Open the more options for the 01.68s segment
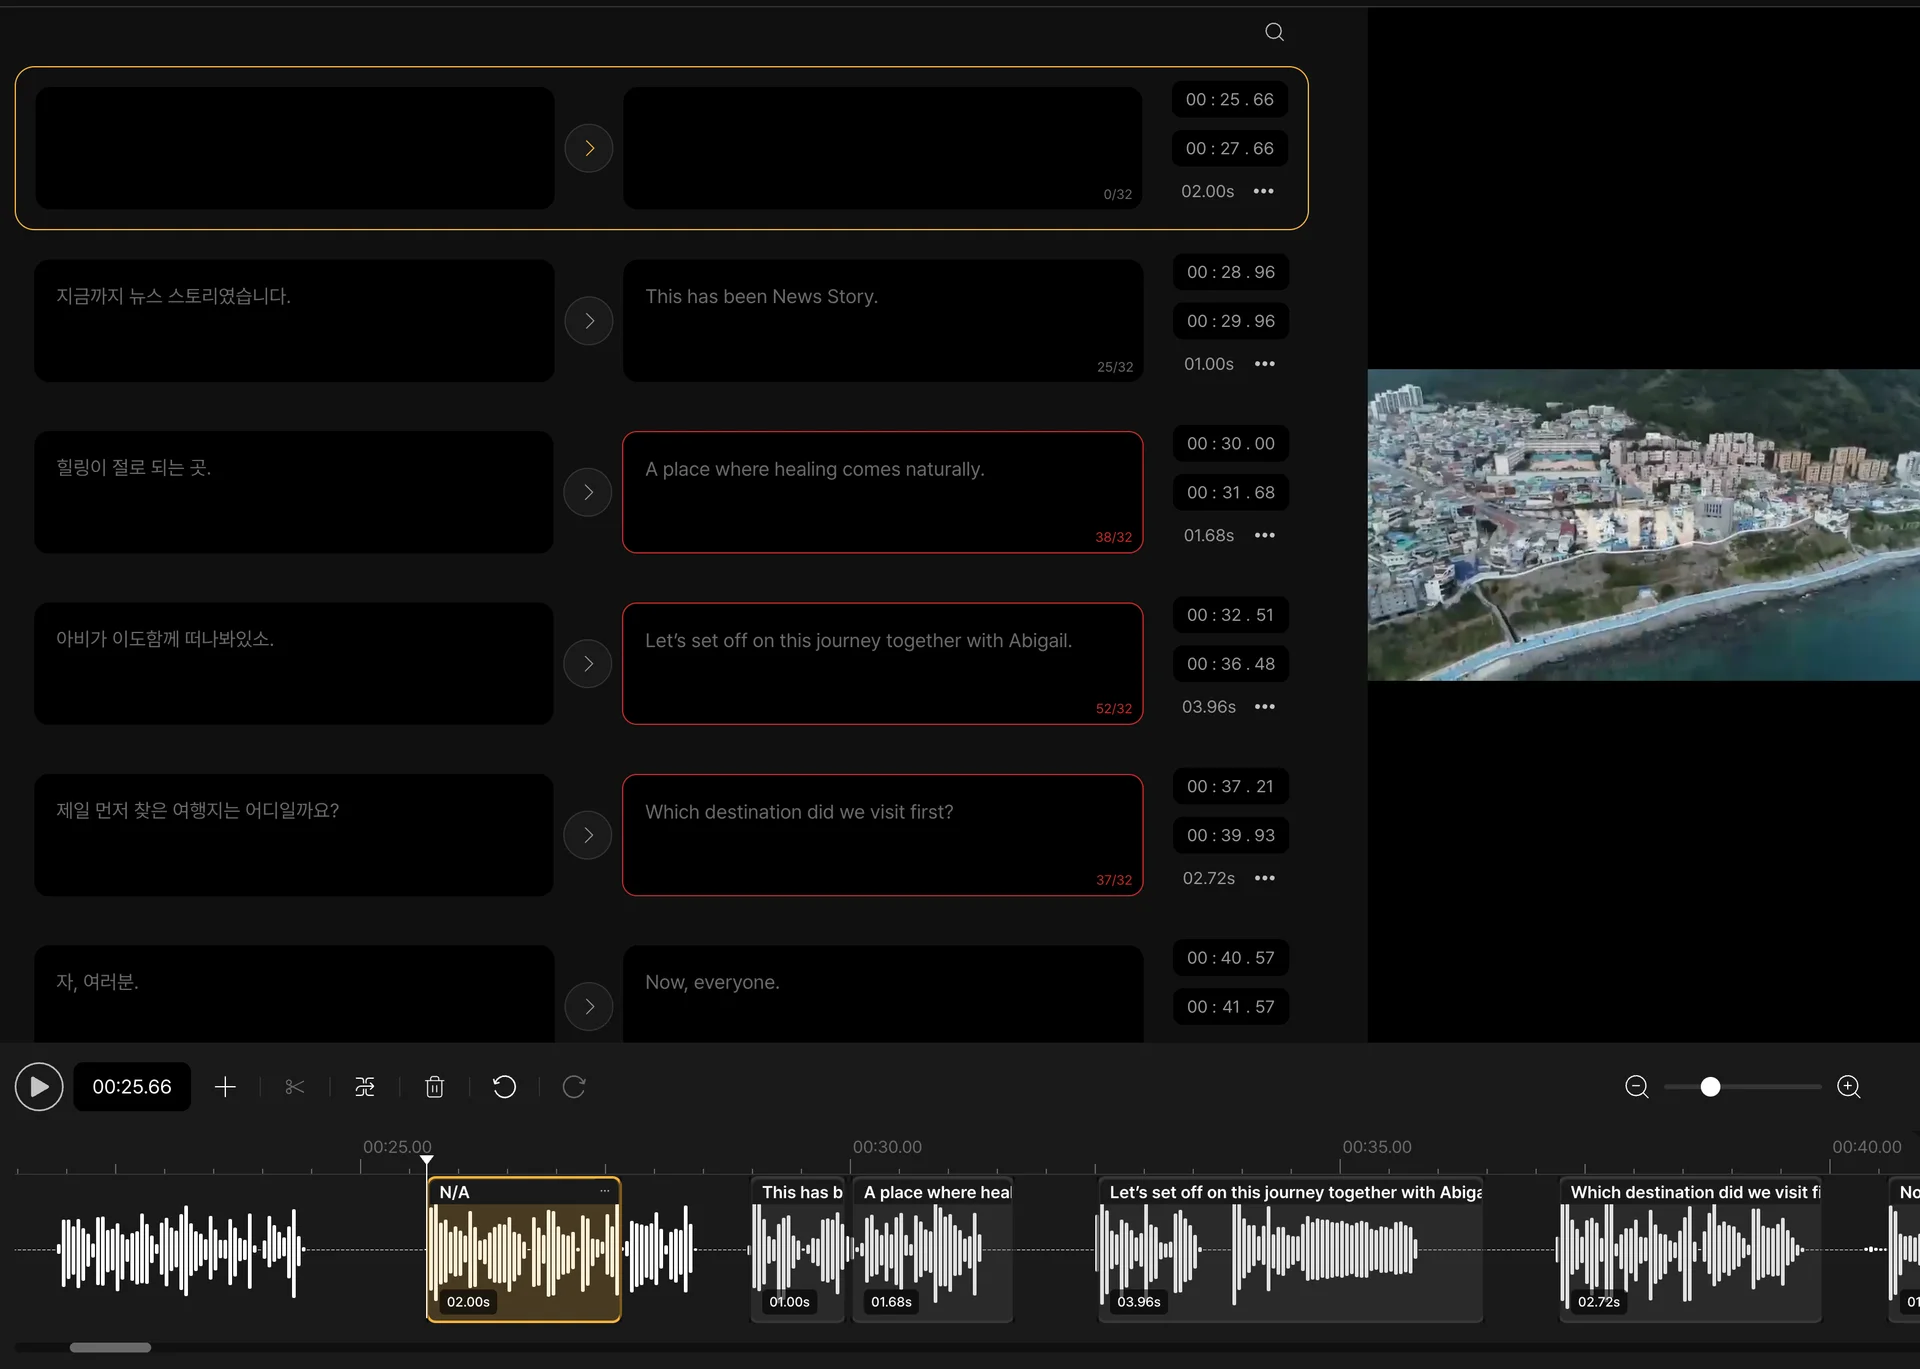Screen dimensions: 1920x1369 pyautogui.click(x=1265, y=536)
